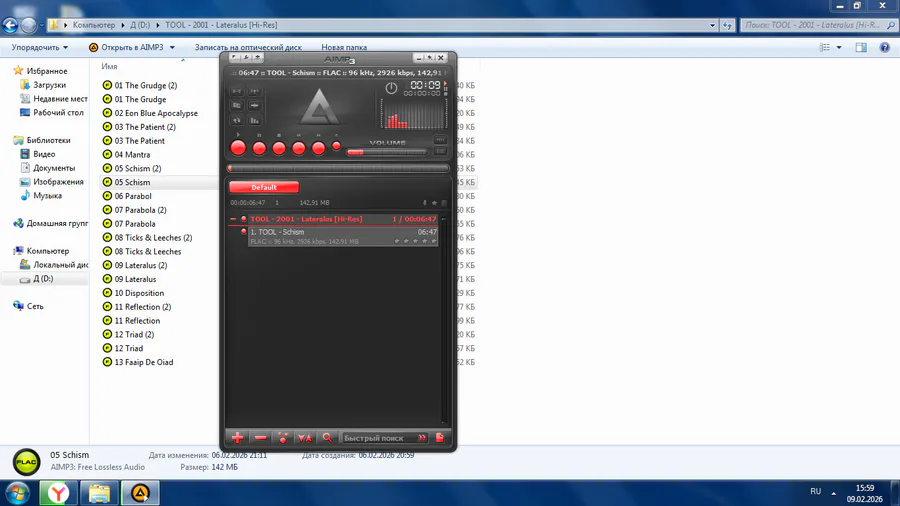Select track 1. TOOL - Schism in playlist
Image resolution: width=900 pixels, height=506 pixels.
click(343, 236)
